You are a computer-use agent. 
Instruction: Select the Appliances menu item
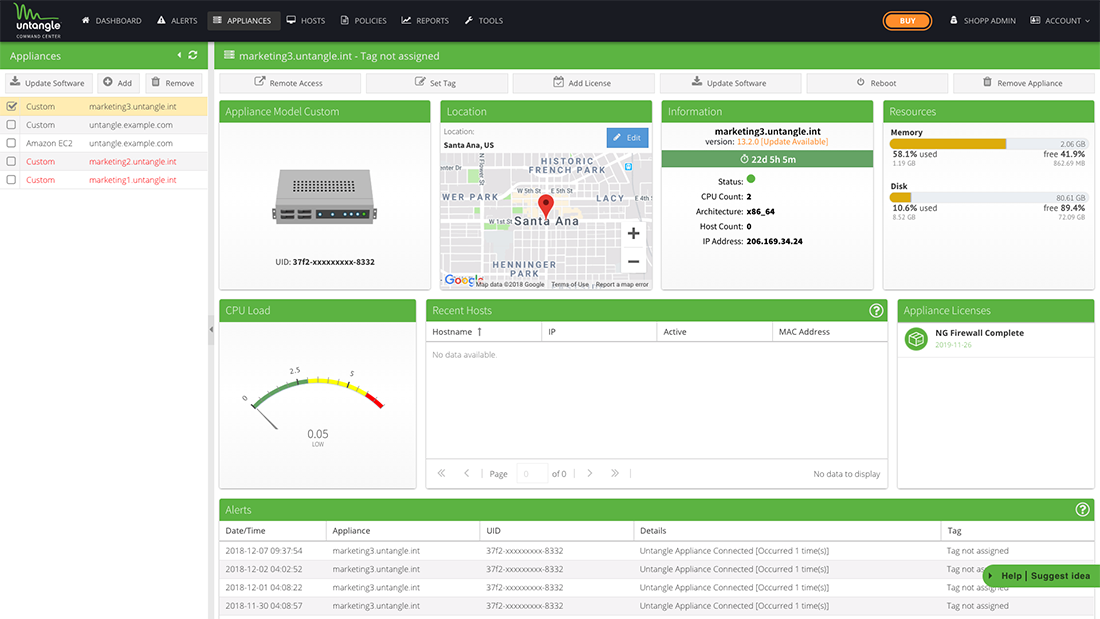(x=242, y=20)
